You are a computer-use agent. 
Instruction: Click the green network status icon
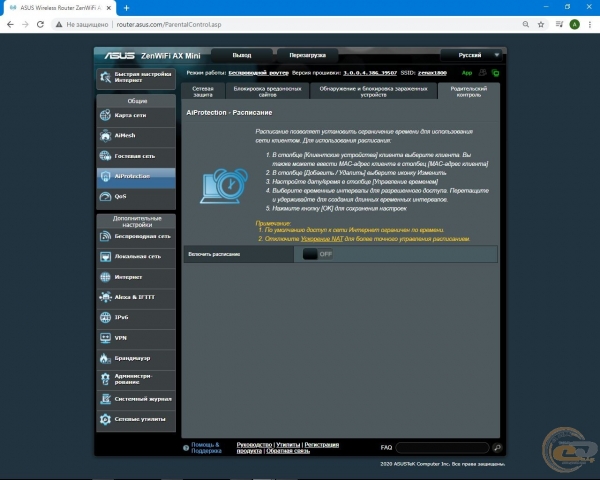[x=495, y=72]
